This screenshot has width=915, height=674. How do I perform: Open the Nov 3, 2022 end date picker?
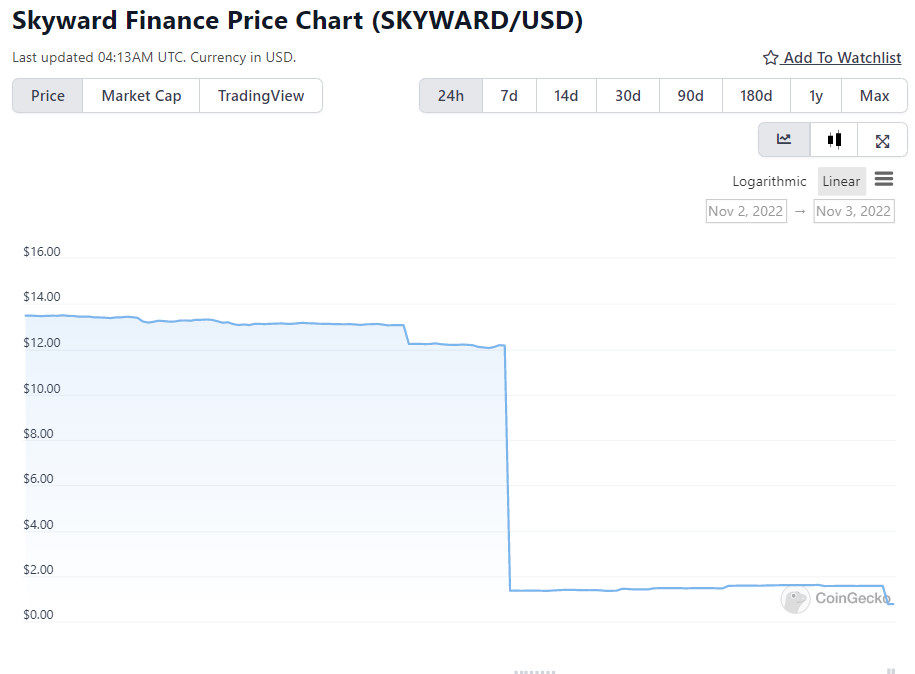pyautogui.click(x=854, y=211)
